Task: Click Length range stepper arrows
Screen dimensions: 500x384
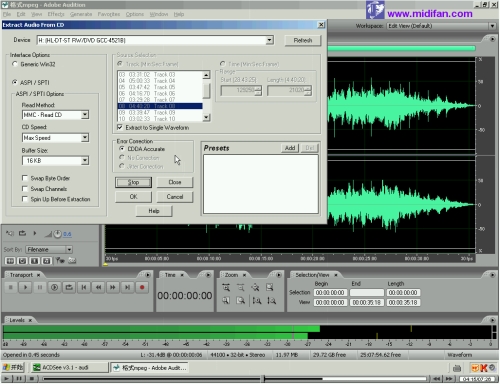Action: (x=308, y=90)
